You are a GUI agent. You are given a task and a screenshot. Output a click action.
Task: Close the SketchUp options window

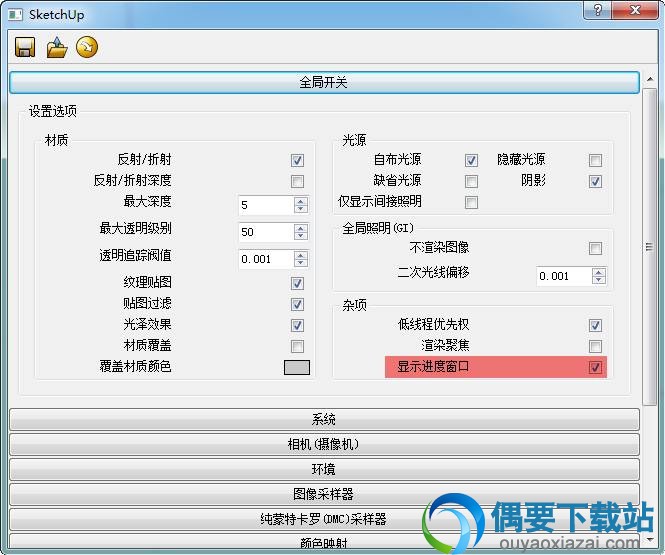coord(635,10)
